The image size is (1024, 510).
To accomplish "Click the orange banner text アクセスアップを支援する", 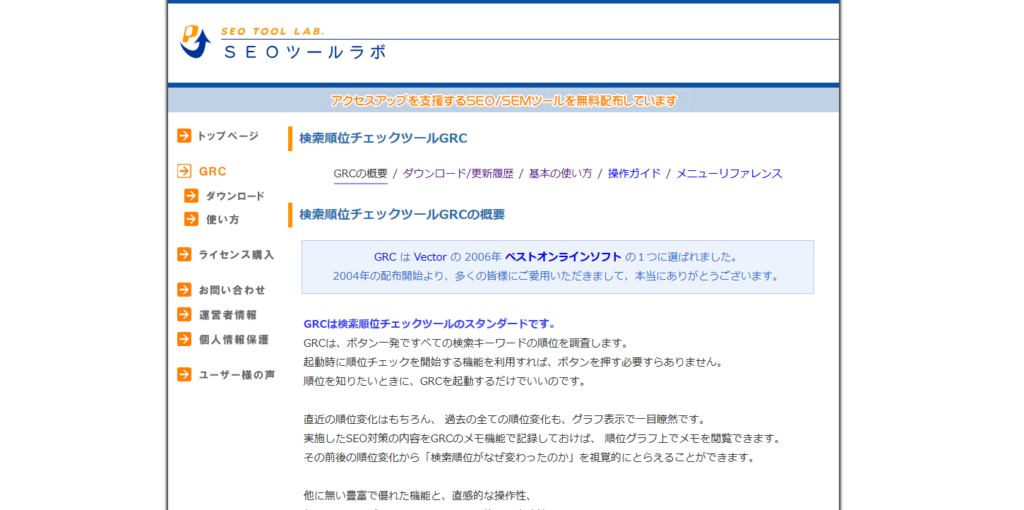I will tap(503, 101).
